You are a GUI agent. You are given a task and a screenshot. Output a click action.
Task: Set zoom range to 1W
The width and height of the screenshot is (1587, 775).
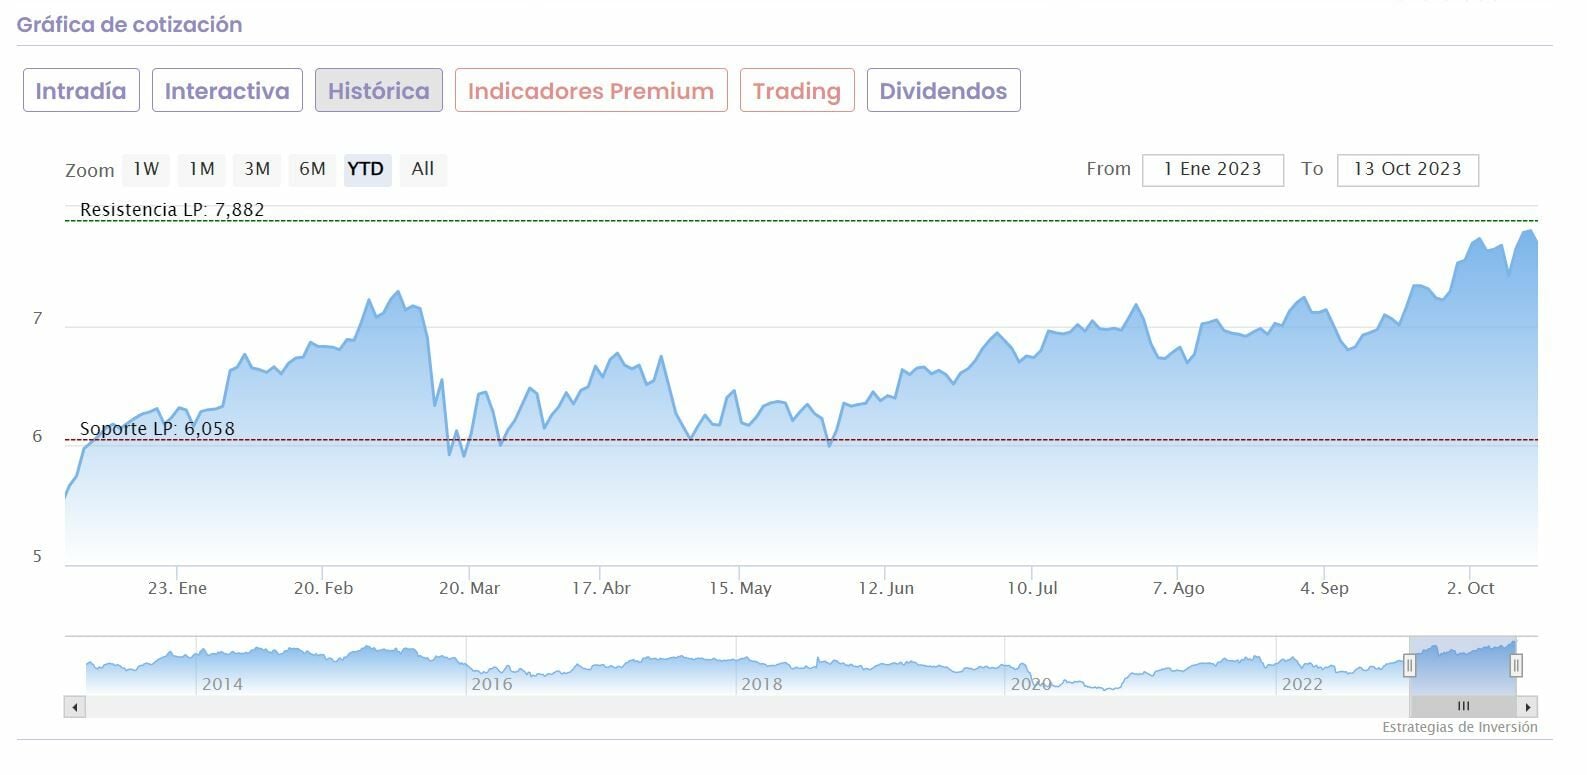pos(146,169)
